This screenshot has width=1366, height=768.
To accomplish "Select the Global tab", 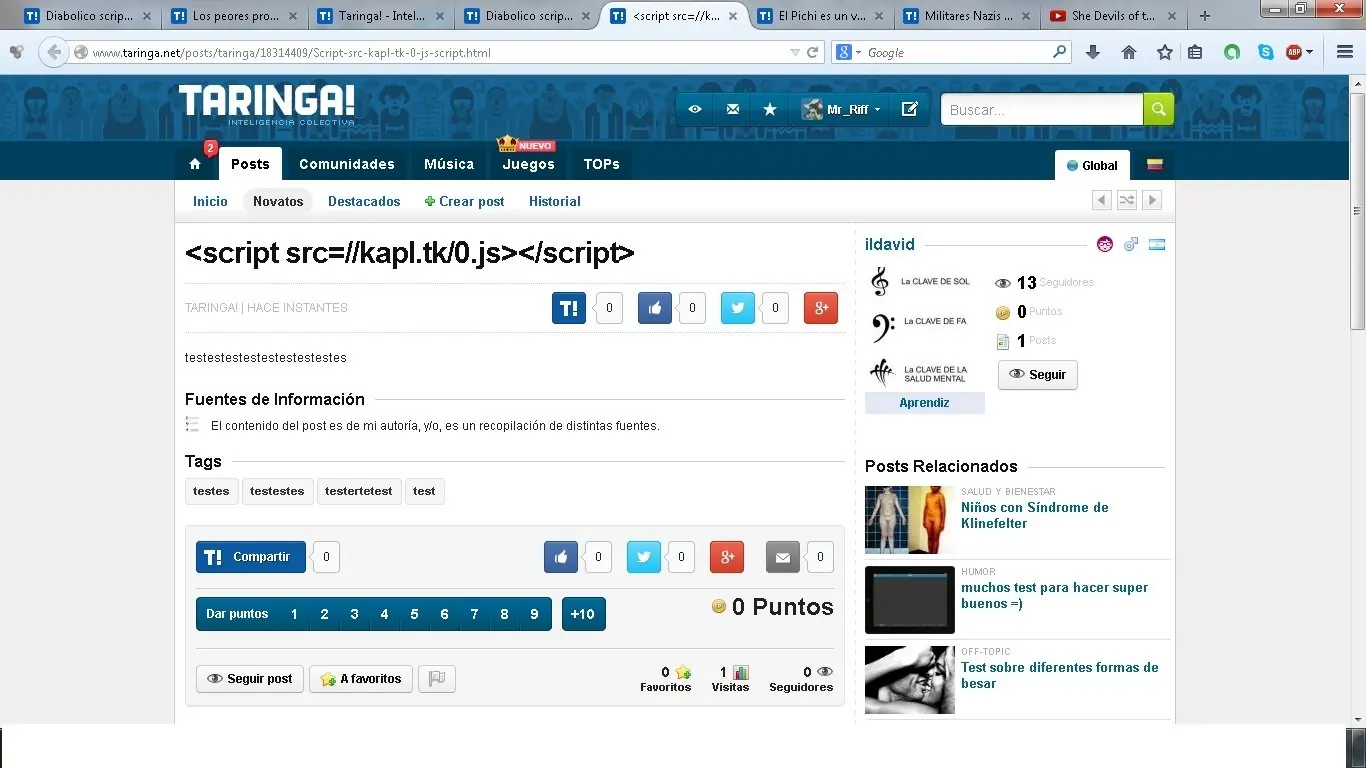I will [1092, 165].
